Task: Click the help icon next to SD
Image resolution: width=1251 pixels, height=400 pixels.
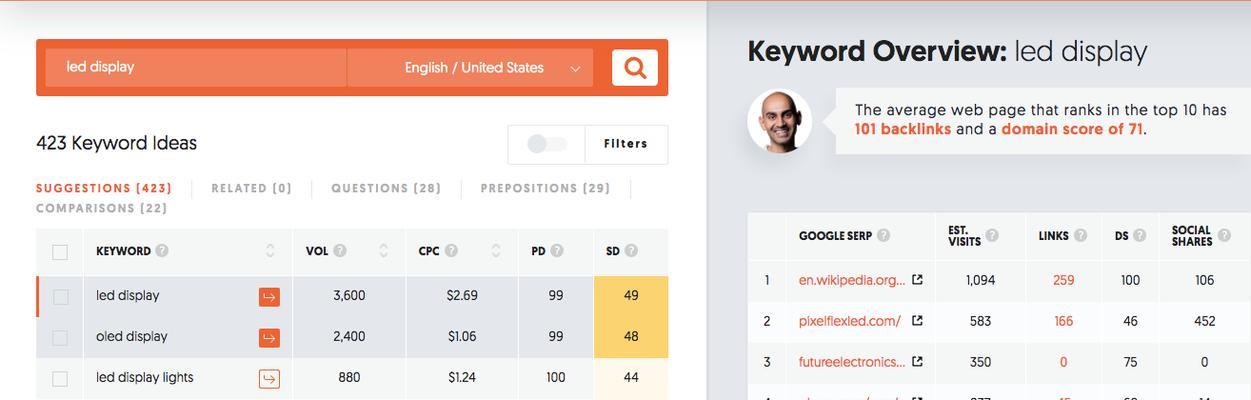Action: (x=631, y=251)
